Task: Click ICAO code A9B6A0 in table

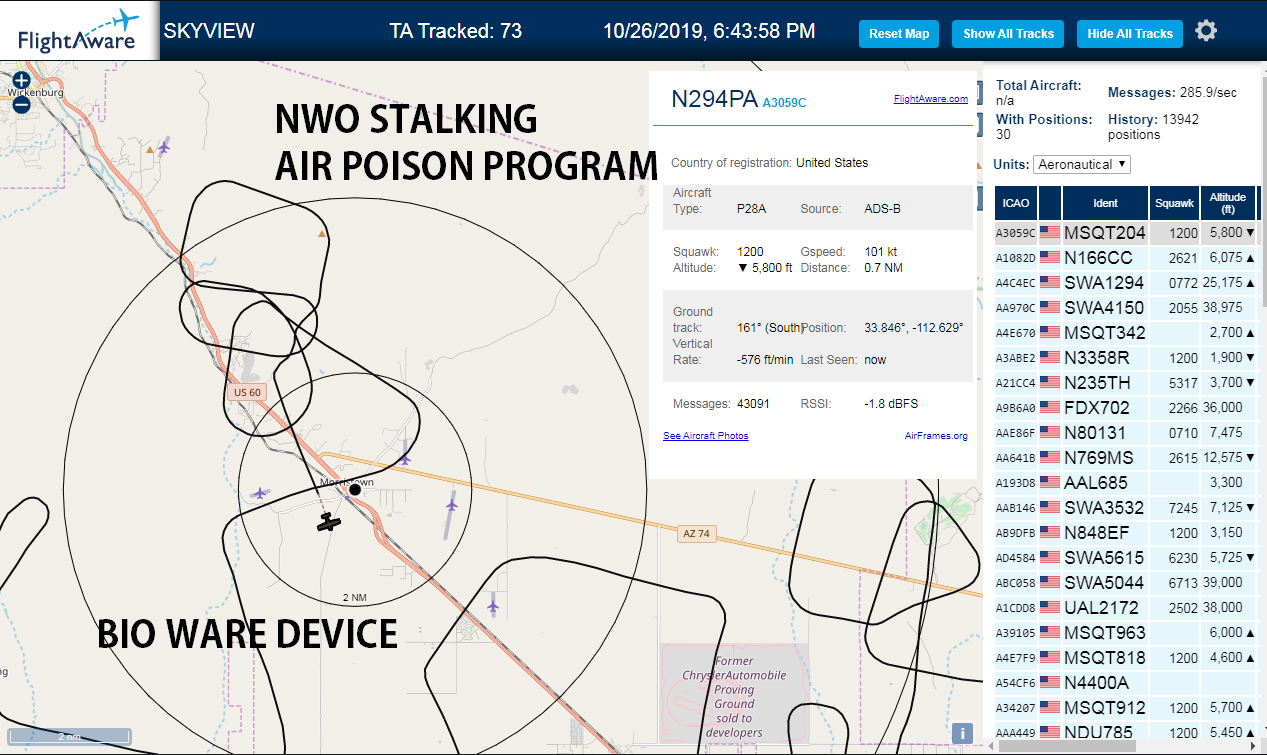Action: click(x=1015, y=407)
